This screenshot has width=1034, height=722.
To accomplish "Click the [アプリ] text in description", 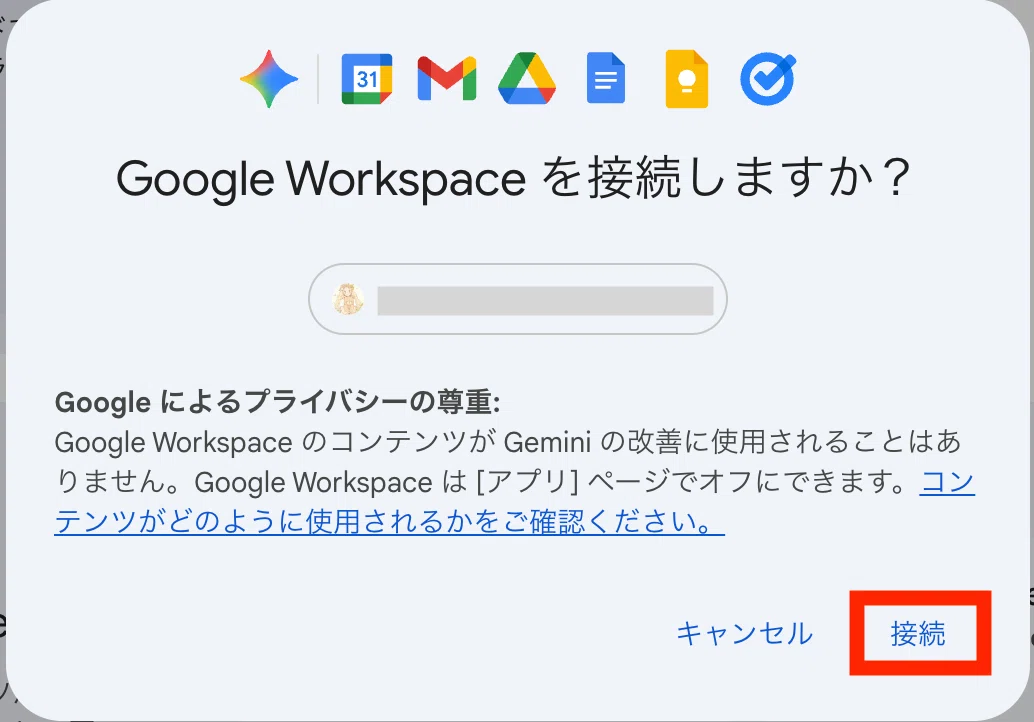I will [527, 482].
